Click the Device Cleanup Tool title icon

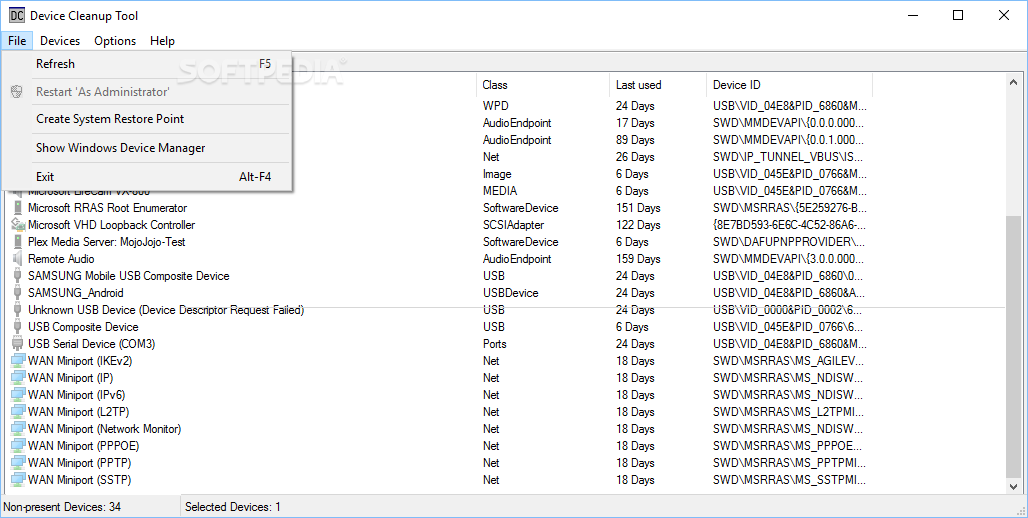pos(16,15)
